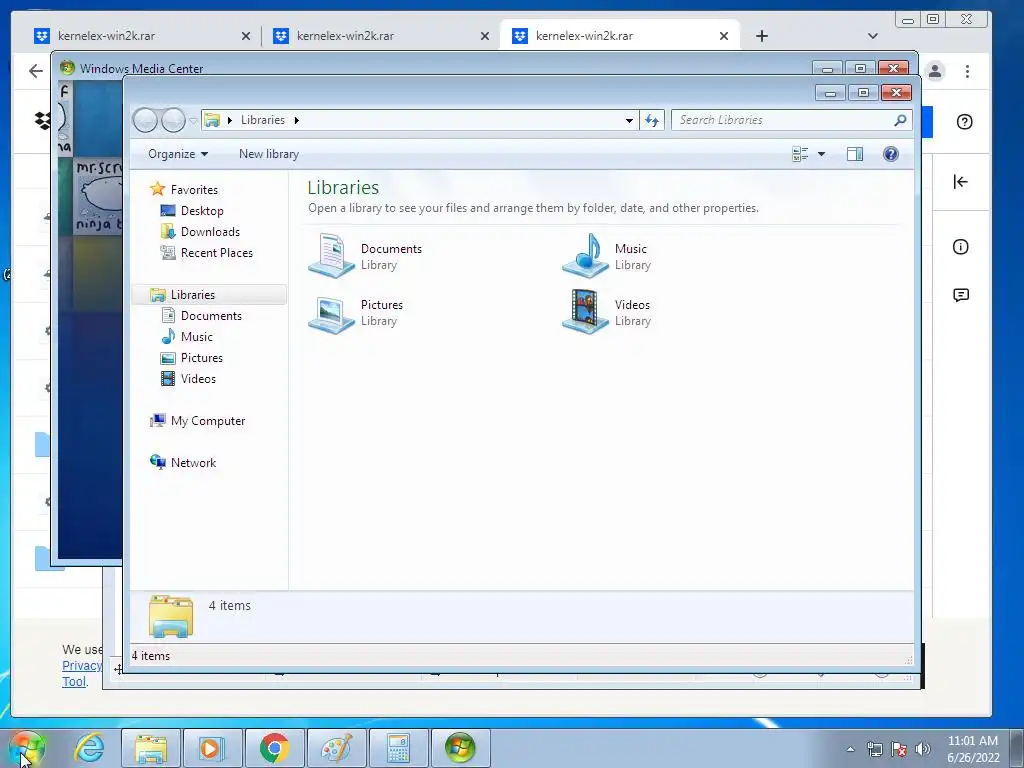Open comments icon in Dropbox sidebar
This screenshot has height=768, width=1024.
click(961, 295)
